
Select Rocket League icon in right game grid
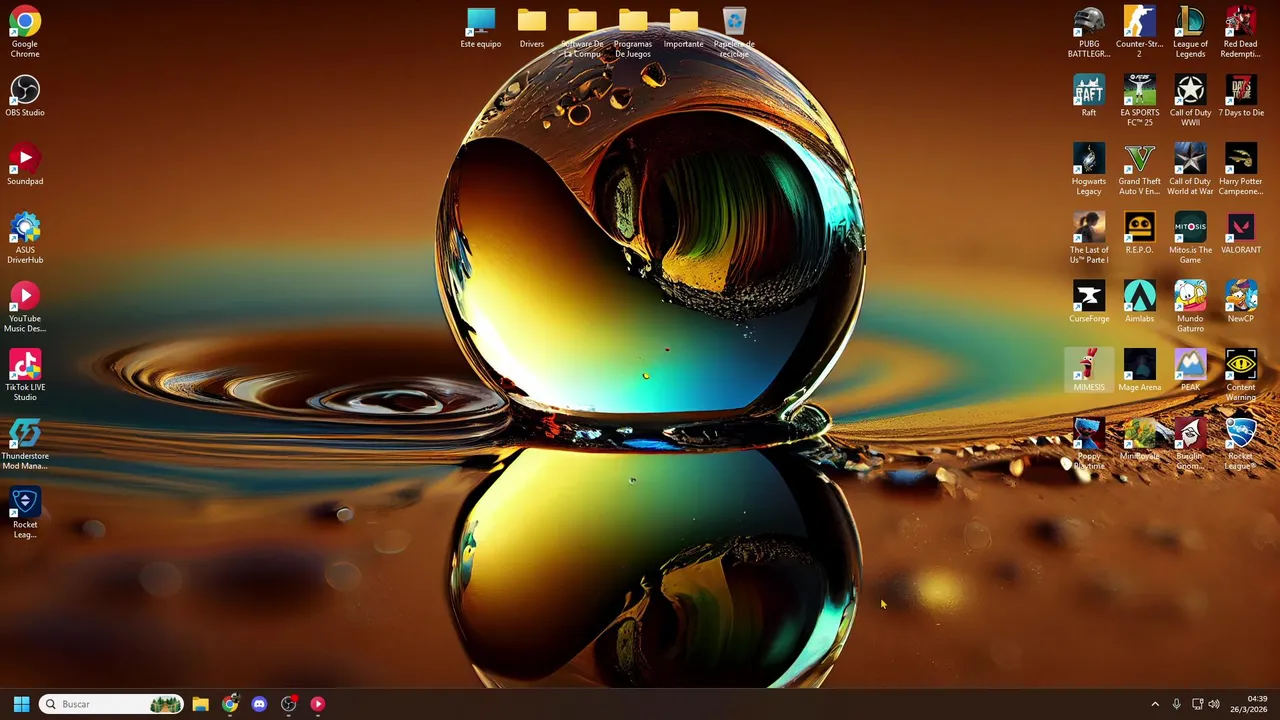pyautogui.click(x=1241, y=445)
